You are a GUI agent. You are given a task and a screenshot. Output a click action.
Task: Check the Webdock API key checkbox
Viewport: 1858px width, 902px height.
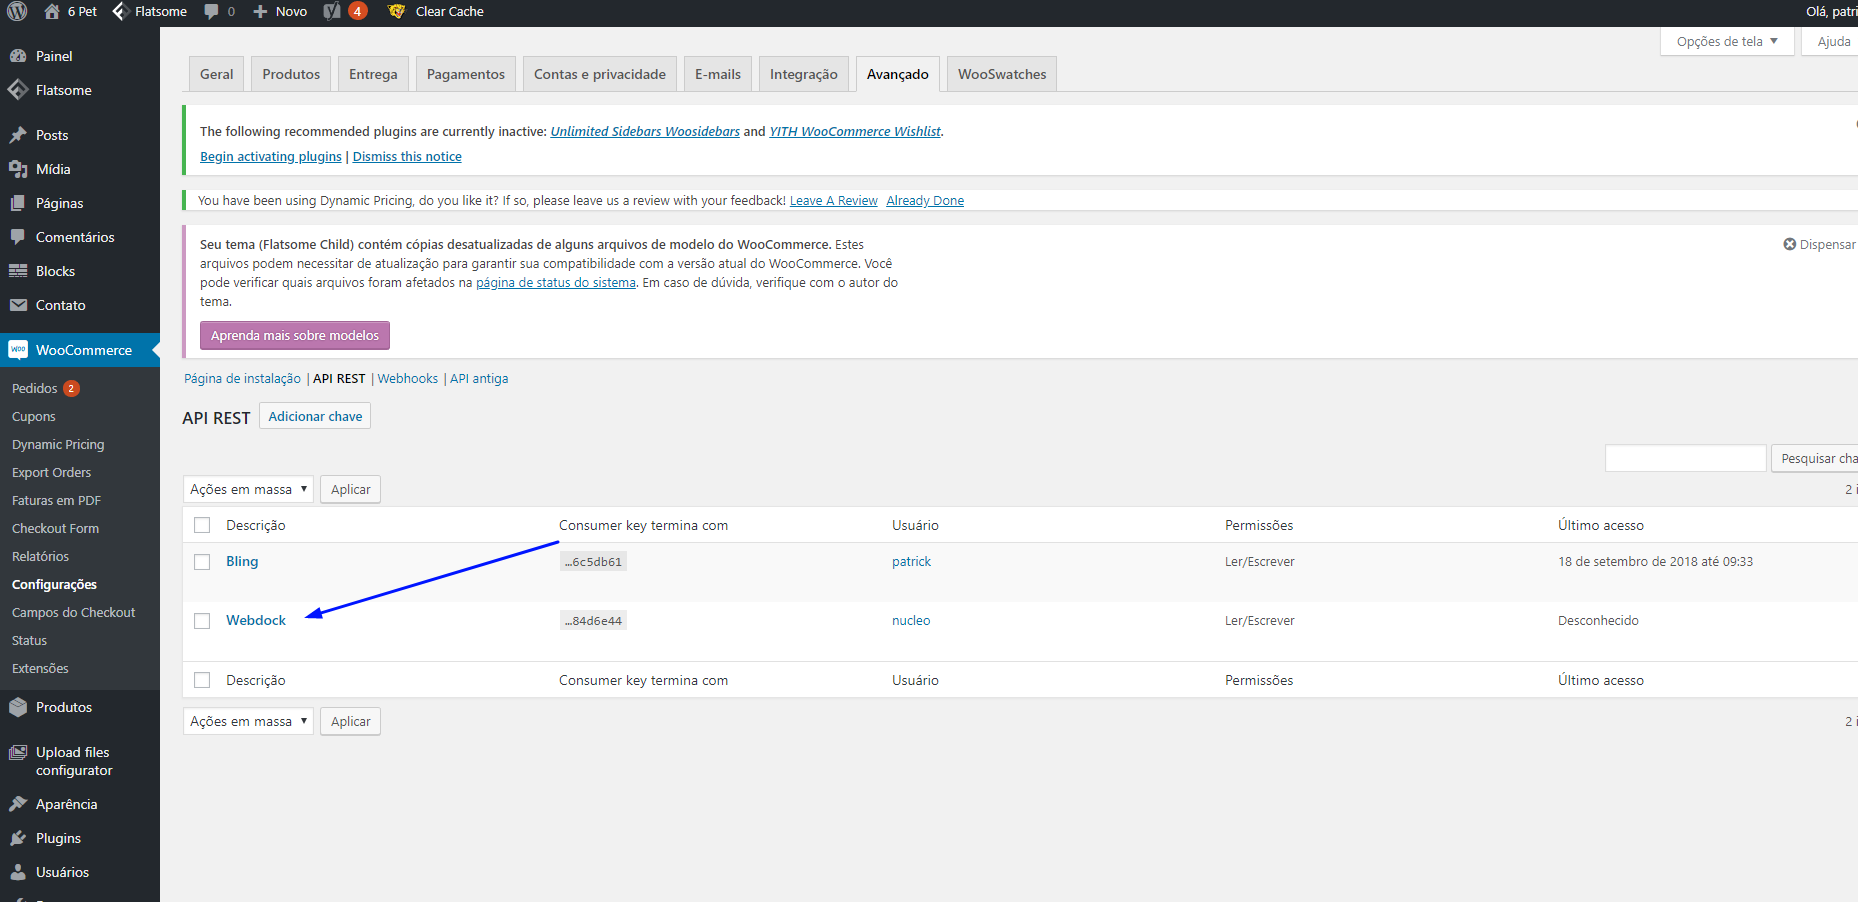click(202, 621)
